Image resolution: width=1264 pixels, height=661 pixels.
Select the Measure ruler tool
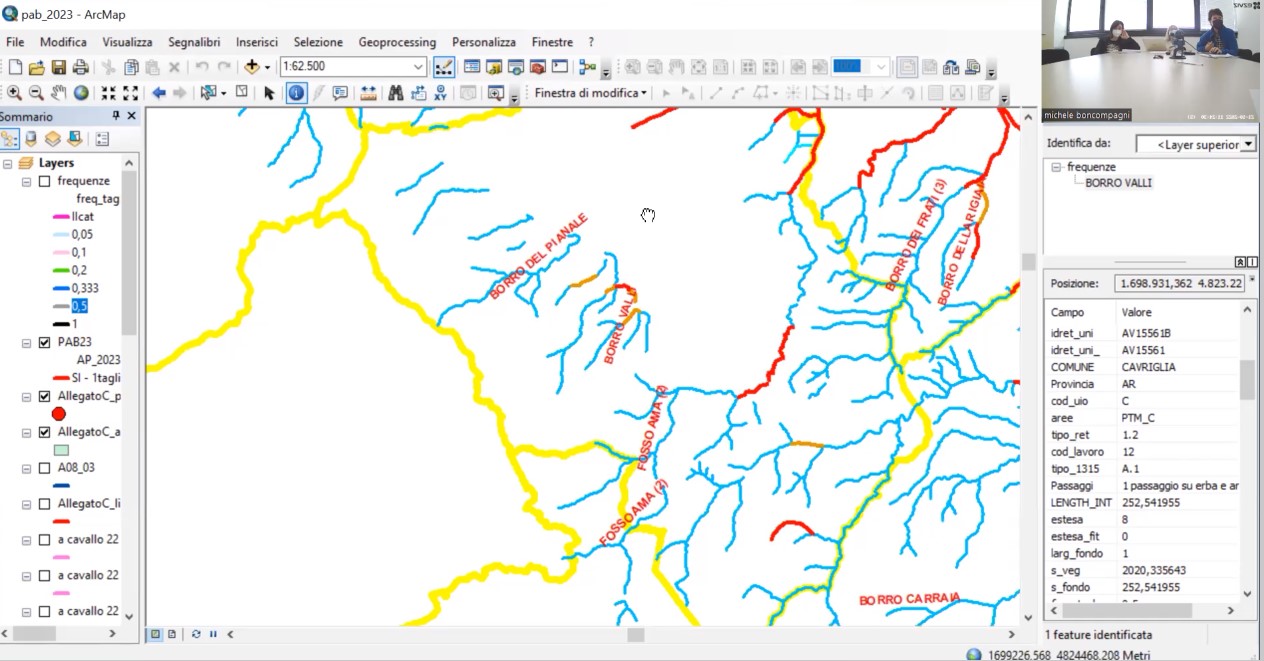click(x=368, y=93)
